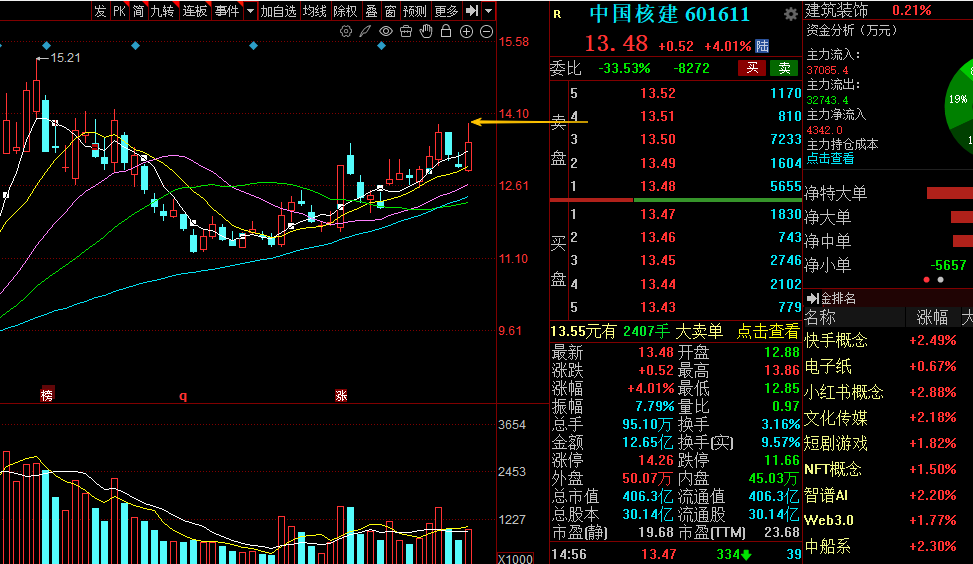Select the hand pan tool
Viewport: 973px width, 564px height.
pyautogui.click(x=426, y=31)
